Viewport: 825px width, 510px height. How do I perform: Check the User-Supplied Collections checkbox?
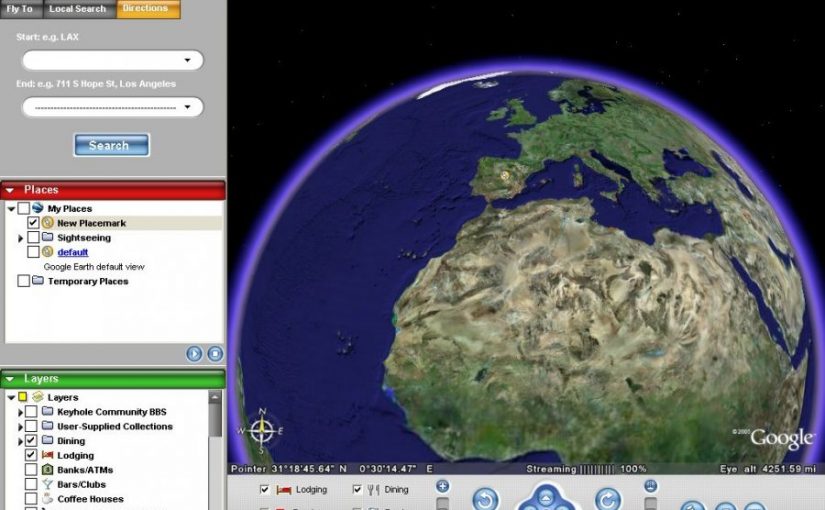click(x=31, y=426)
